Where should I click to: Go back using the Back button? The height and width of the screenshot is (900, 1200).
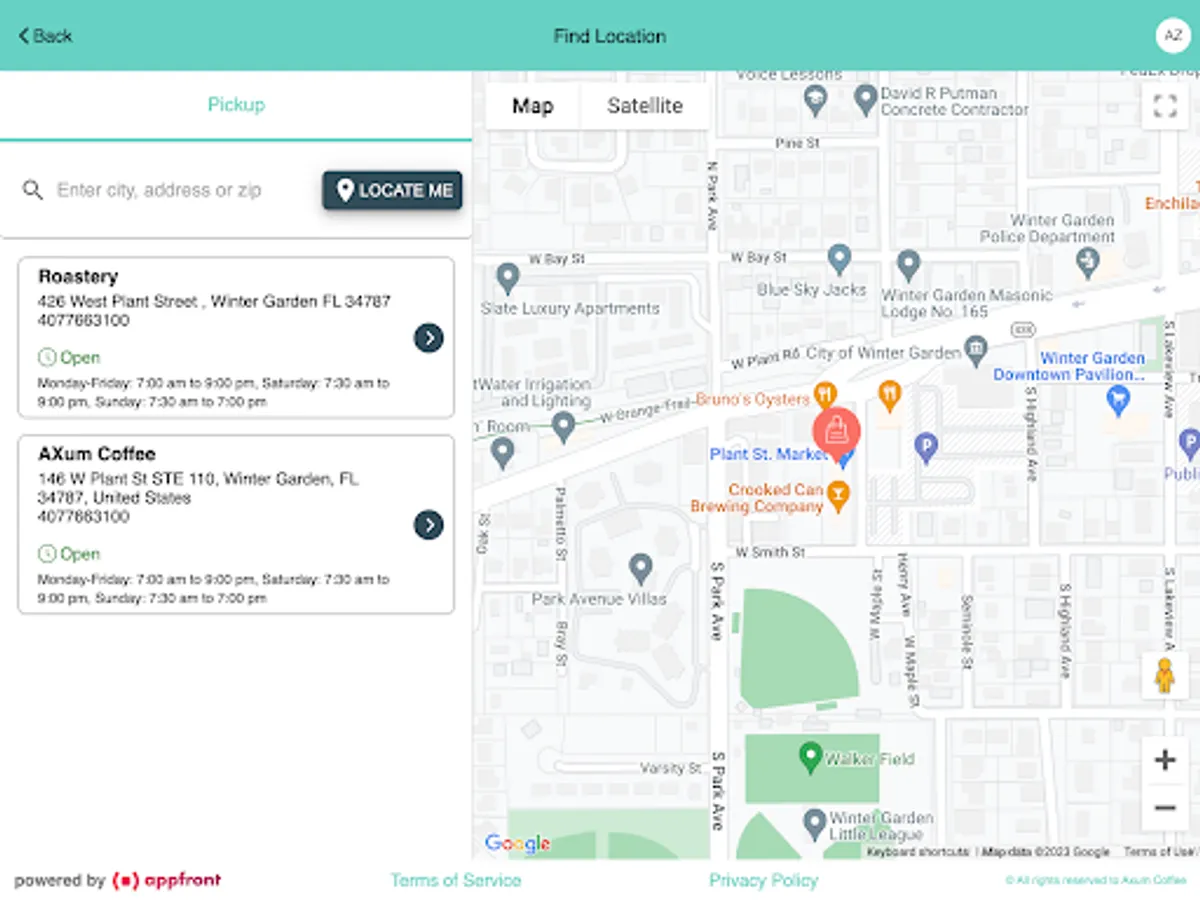point(46,36)
